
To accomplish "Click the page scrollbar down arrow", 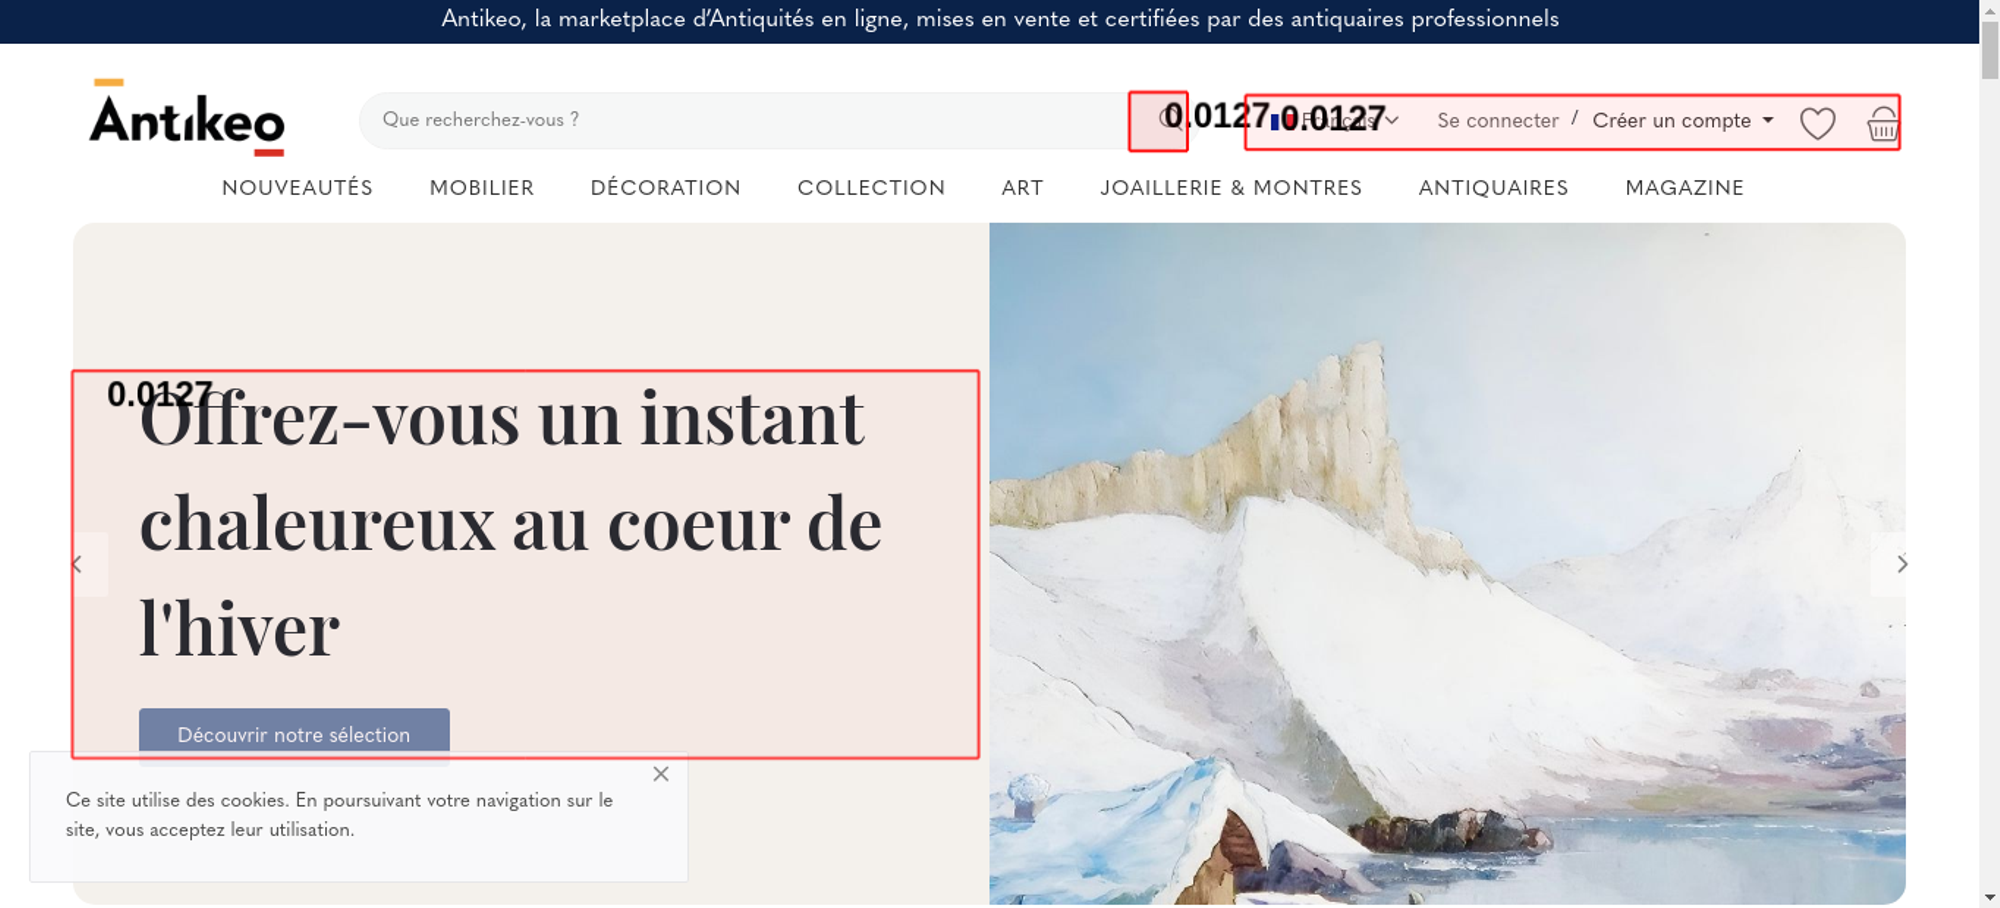I will click(1990, 897).
